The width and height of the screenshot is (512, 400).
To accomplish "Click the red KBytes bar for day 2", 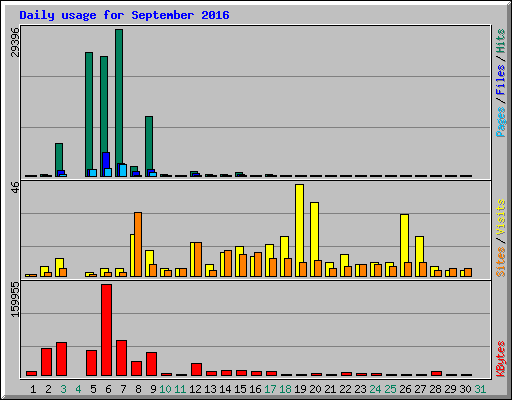I will (x=47, y=362).
